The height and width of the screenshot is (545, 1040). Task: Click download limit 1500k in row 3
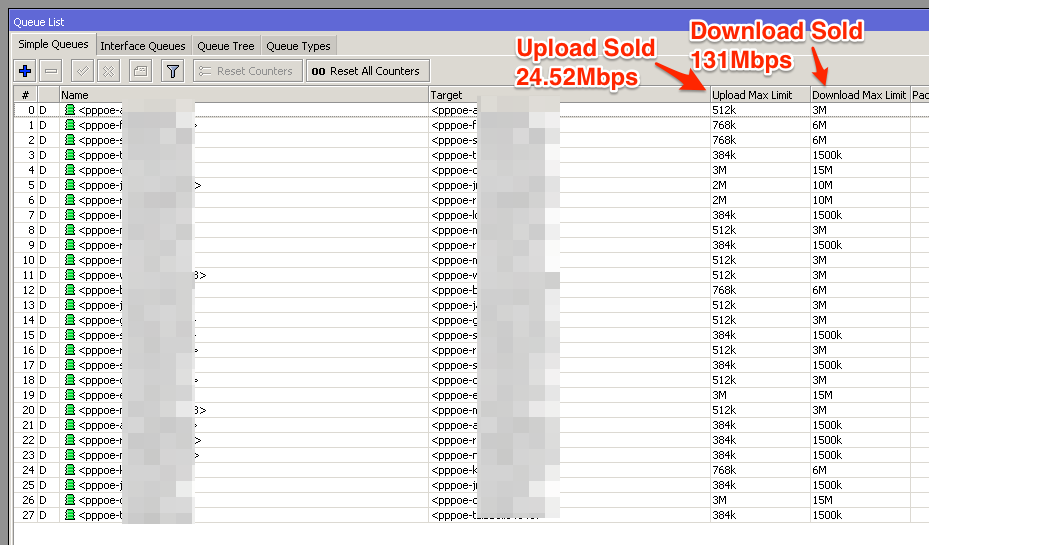coord(827,155)
